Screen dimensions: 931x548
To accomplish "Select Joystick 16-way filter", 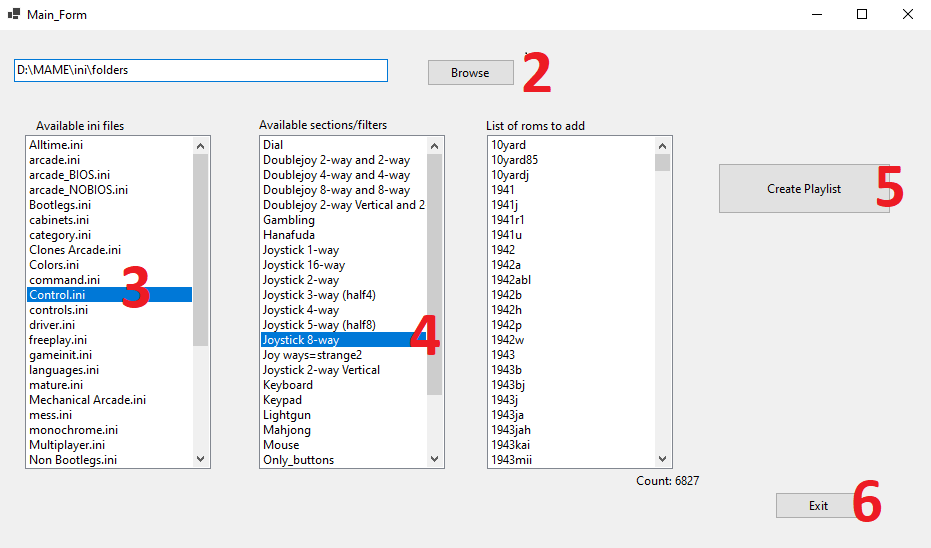I will click(x=343, y=265).
